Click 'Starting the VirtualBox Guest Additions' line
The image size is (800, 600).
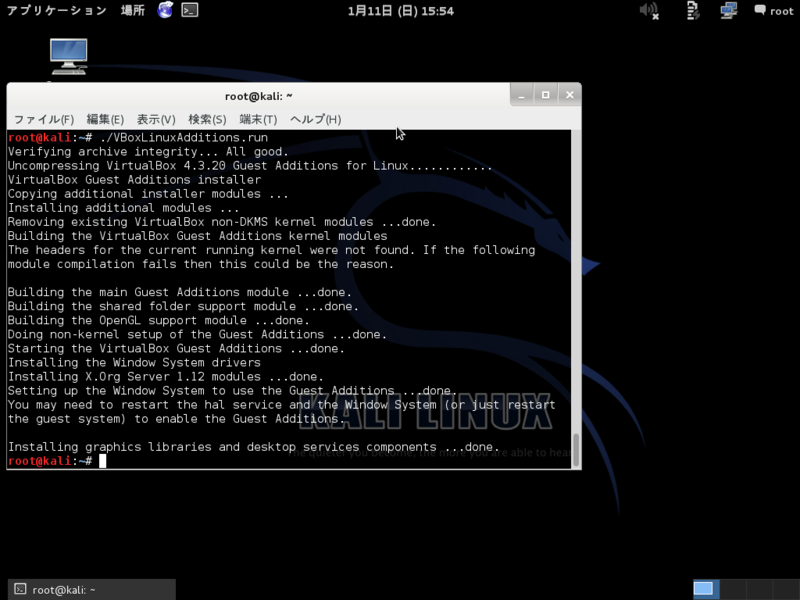click(x=176, y=348)
